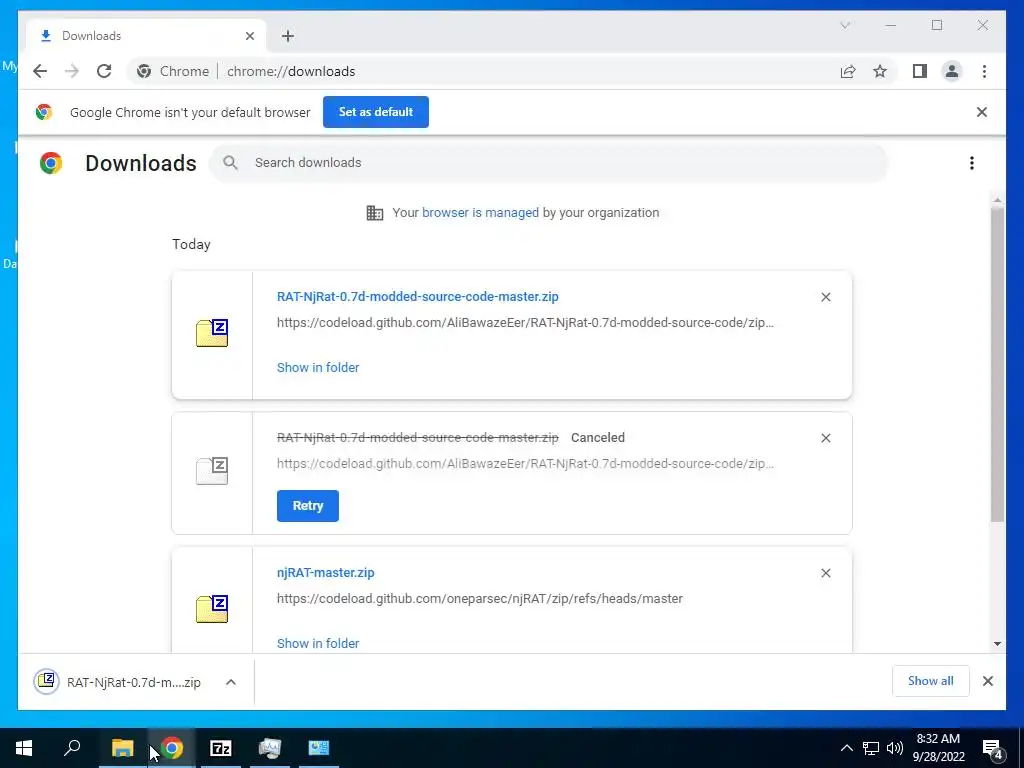Viewport: 1024px width, 768px height.
Task: Reload the downloads page
Action: point(104,71)
